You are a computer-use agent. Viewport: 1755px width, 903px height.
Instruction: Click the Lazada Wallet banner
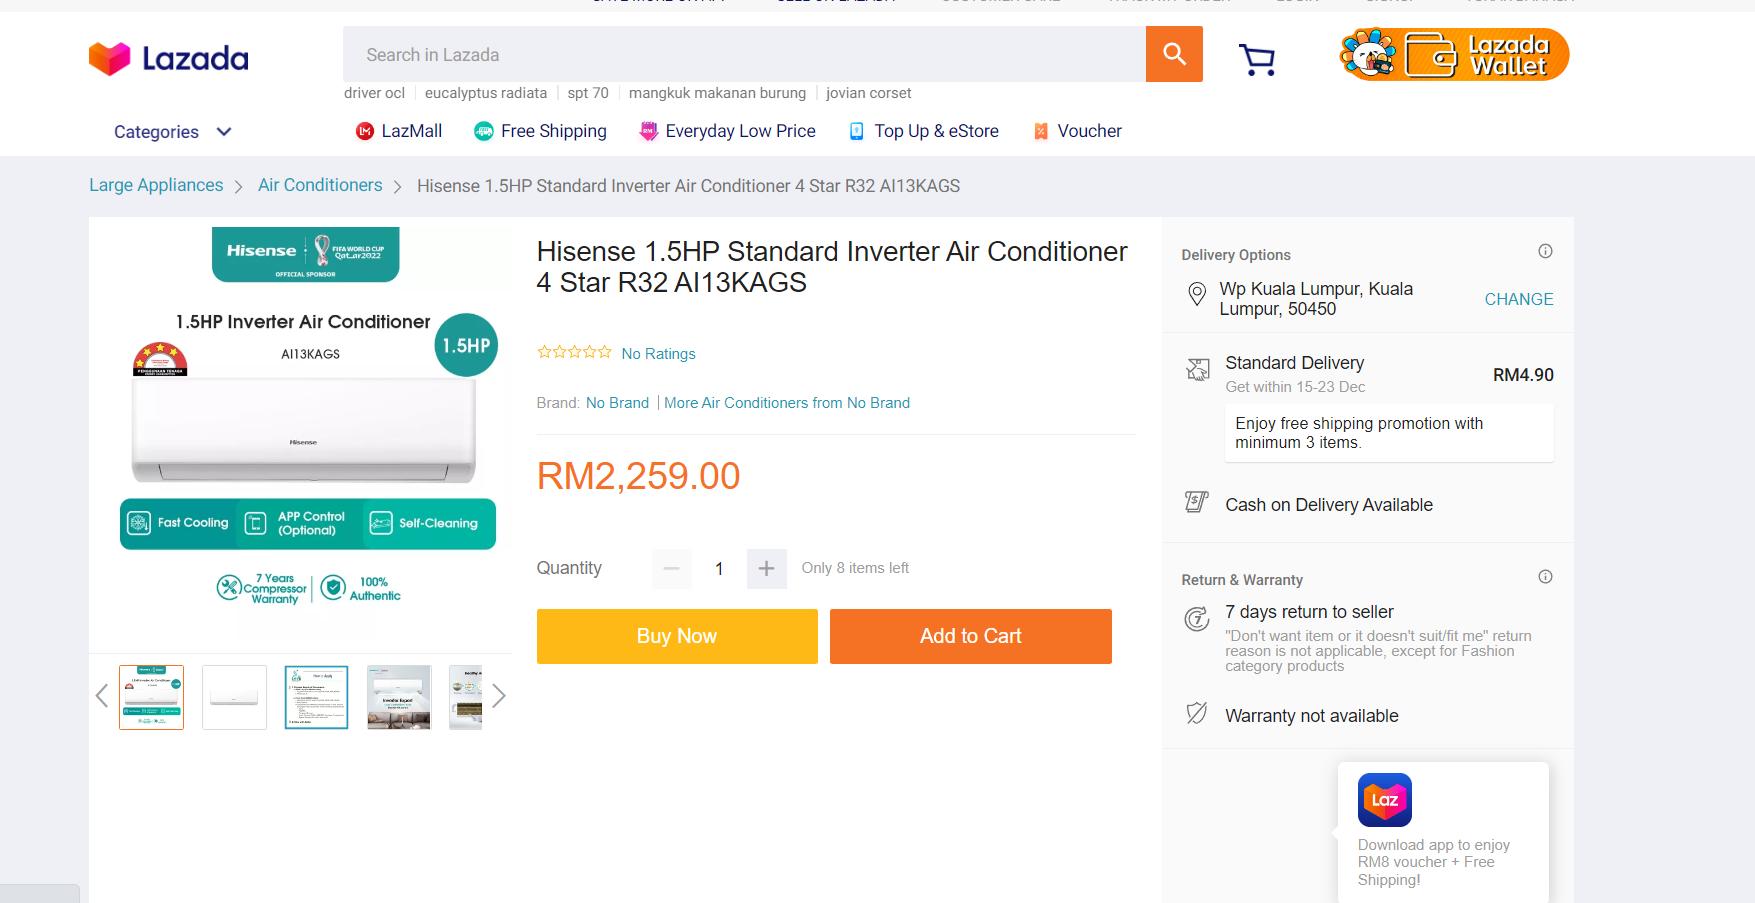(1454, 55)
